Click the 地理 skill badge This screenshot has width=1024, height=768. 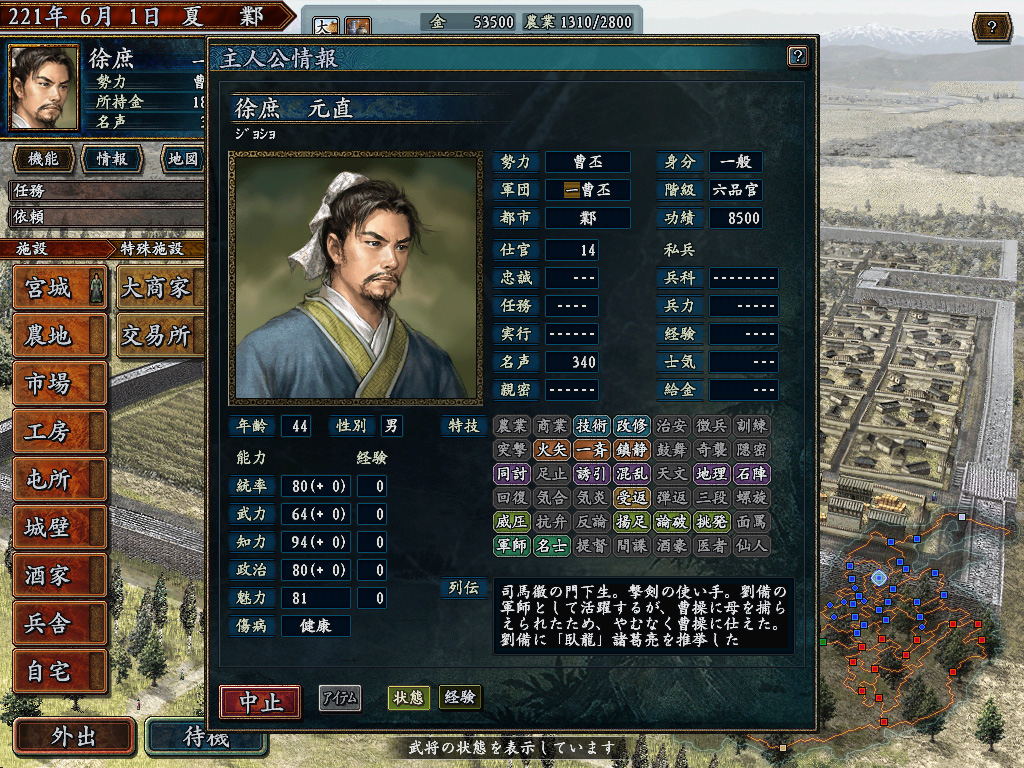[x=711, y=473]
